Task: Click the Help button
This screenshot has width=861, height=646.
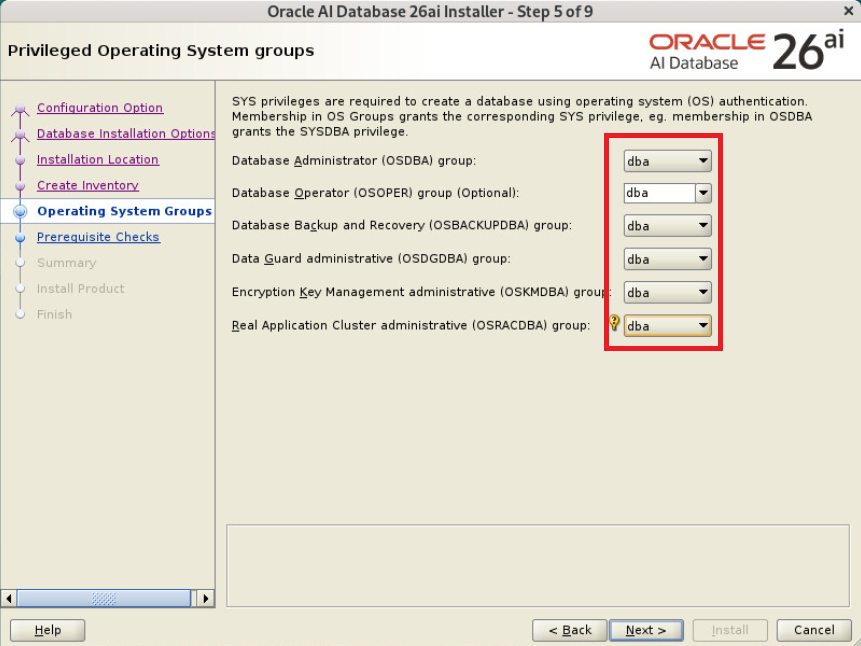Action: (x=48, y=630)
